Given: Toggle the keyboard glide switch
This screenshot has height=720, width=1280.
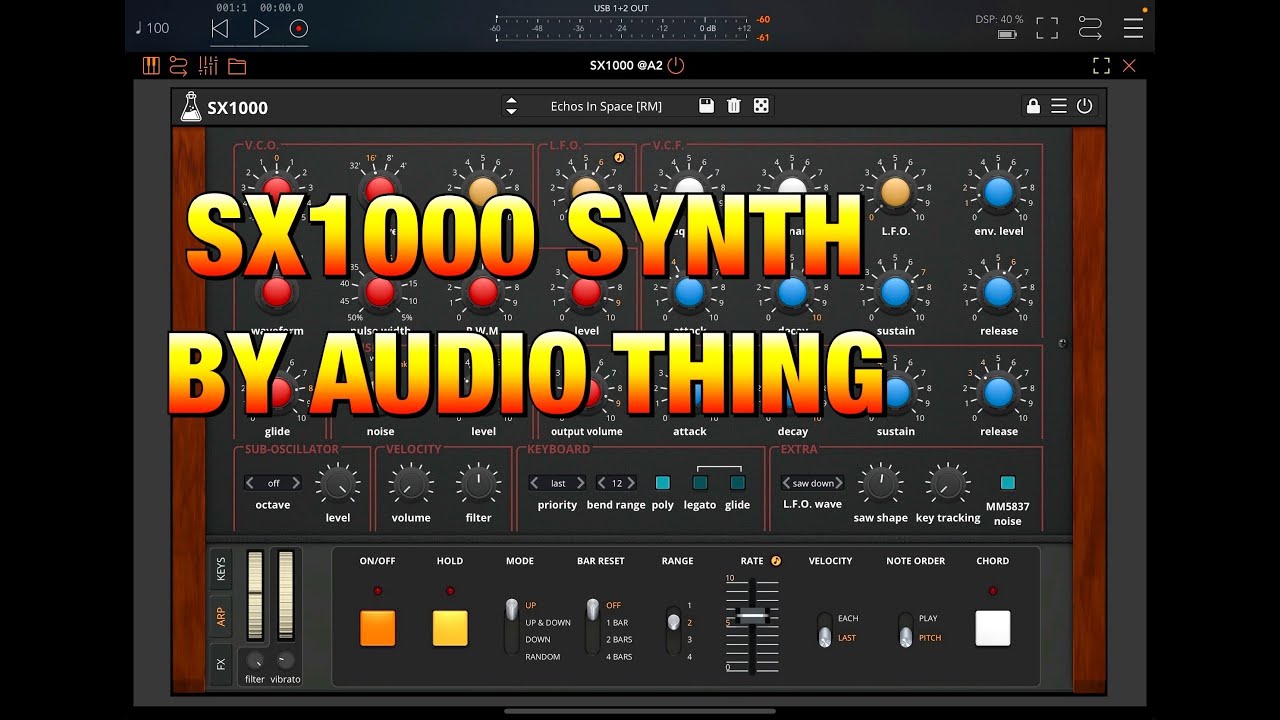Looking at the screenshot, I should click(x=737, y=483).
